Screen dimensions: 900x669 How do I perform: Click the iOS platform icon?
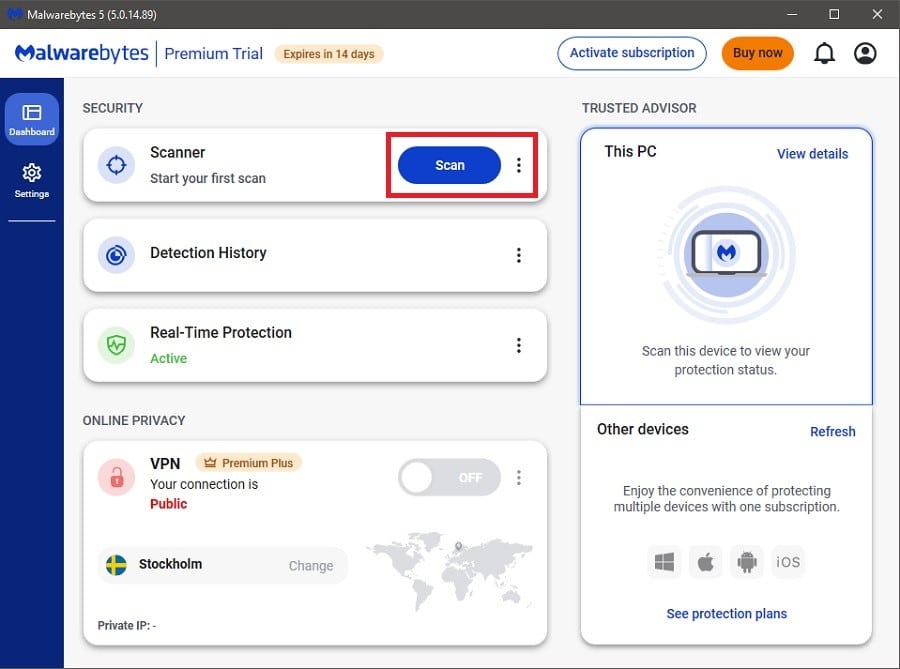coord(788,562)
